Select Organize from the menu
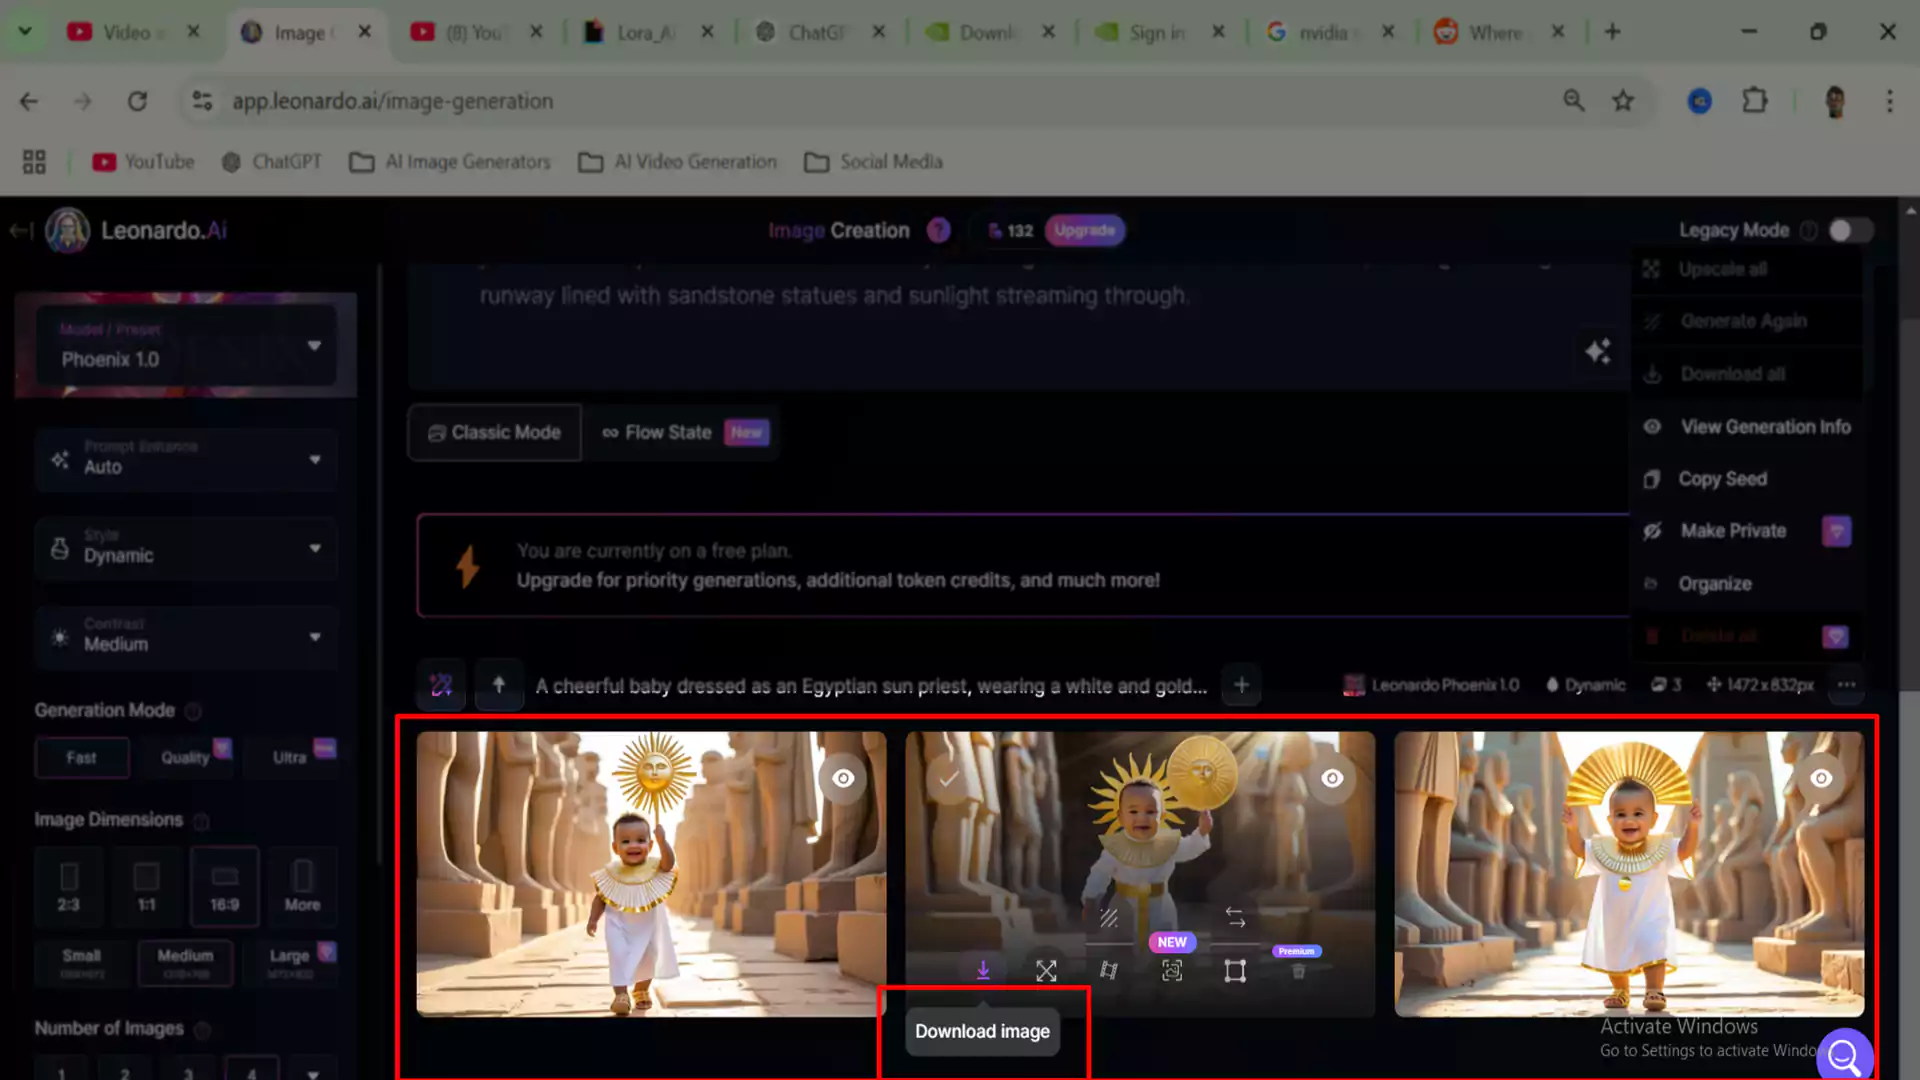The image size is (1920, 1080). 1747,584
